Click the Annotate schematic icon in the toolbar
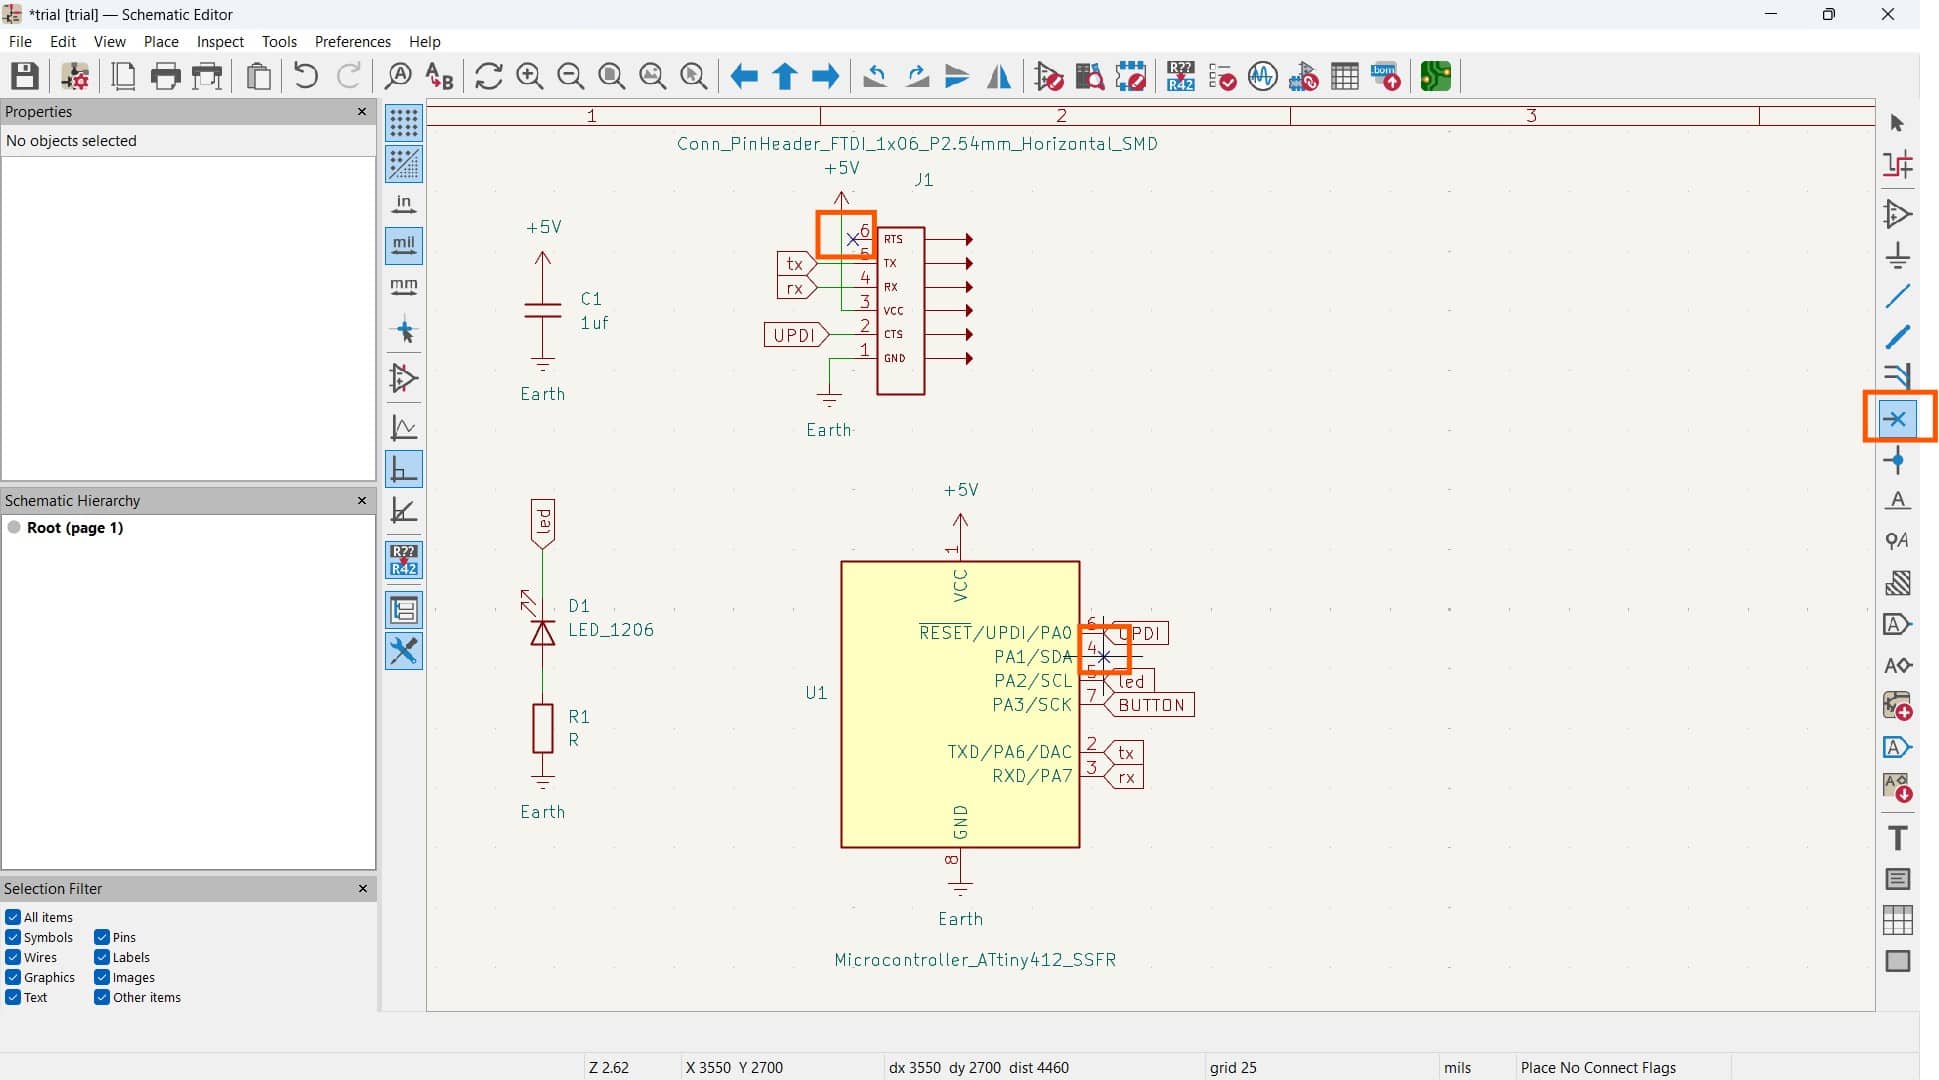The height and width of the screenshot is (1080, 1939). click(1180, 76)
